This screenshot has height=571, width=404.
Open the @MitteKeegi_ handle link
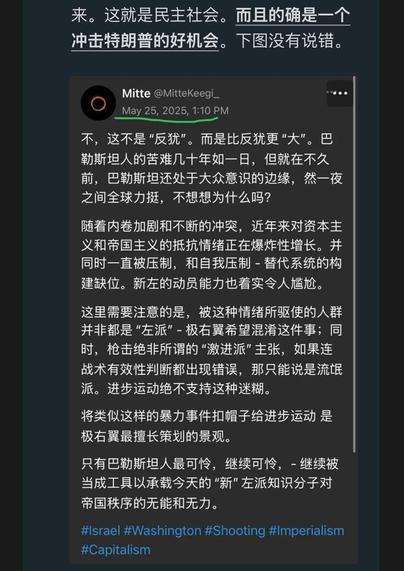click(186, 94)
